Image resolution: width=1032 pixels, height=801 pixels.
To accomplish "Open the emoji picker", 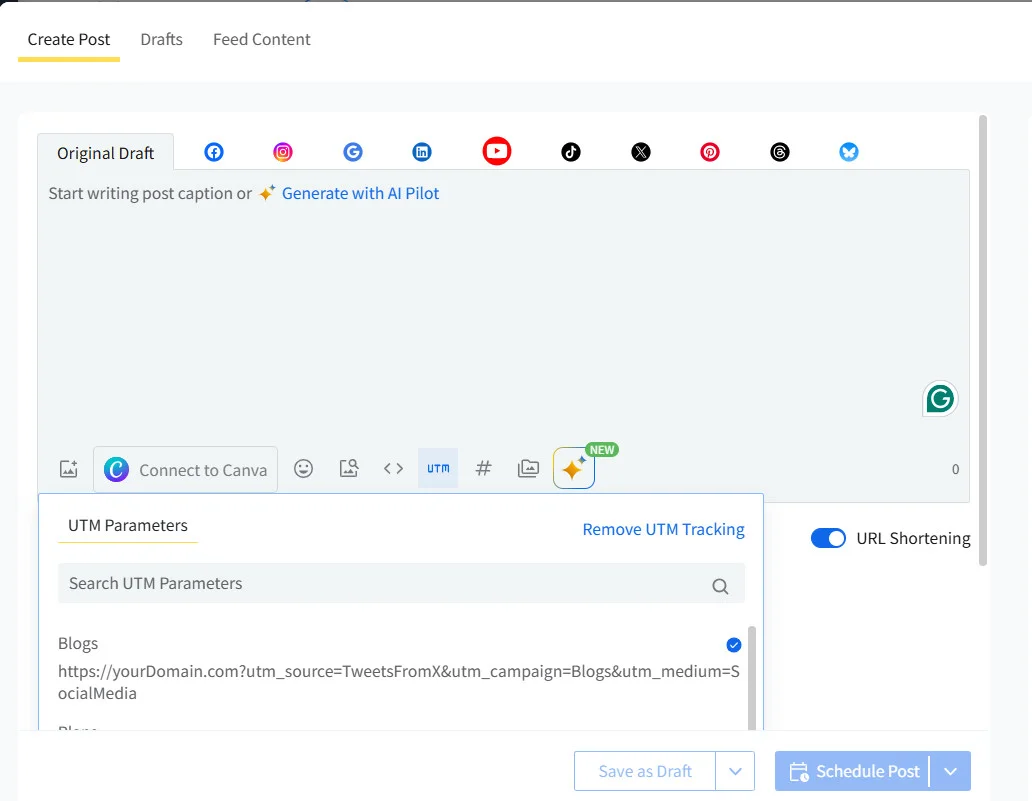I will tap(303, 468).
